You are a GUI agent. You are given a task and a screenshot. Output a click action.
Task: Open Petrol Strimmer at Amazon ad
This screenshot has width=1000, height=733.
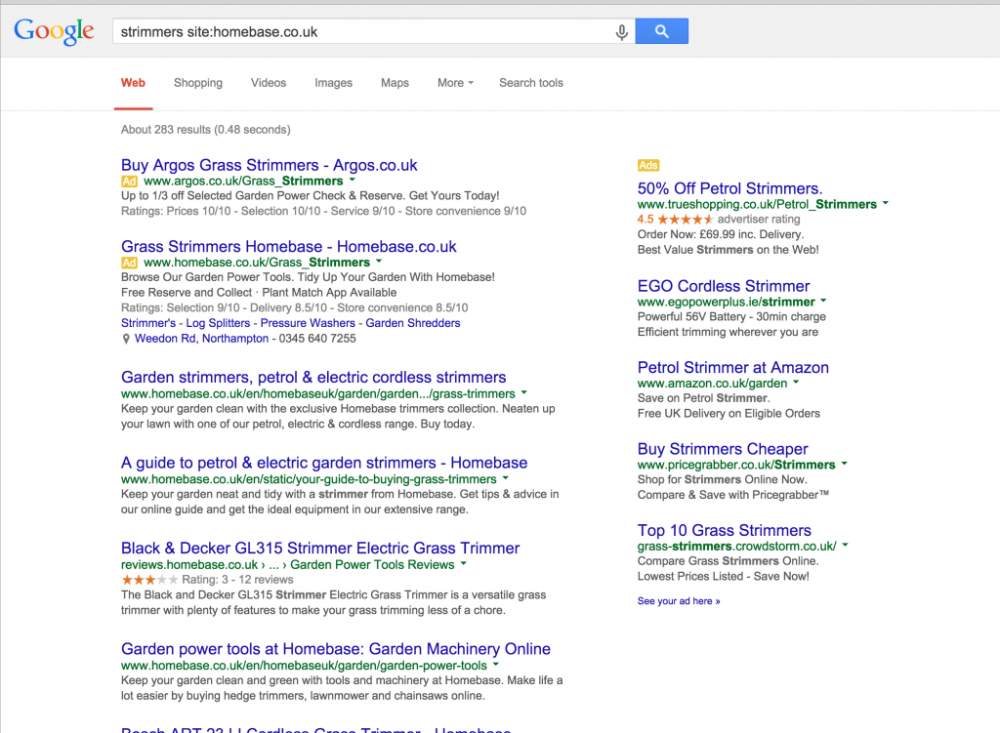733,368
